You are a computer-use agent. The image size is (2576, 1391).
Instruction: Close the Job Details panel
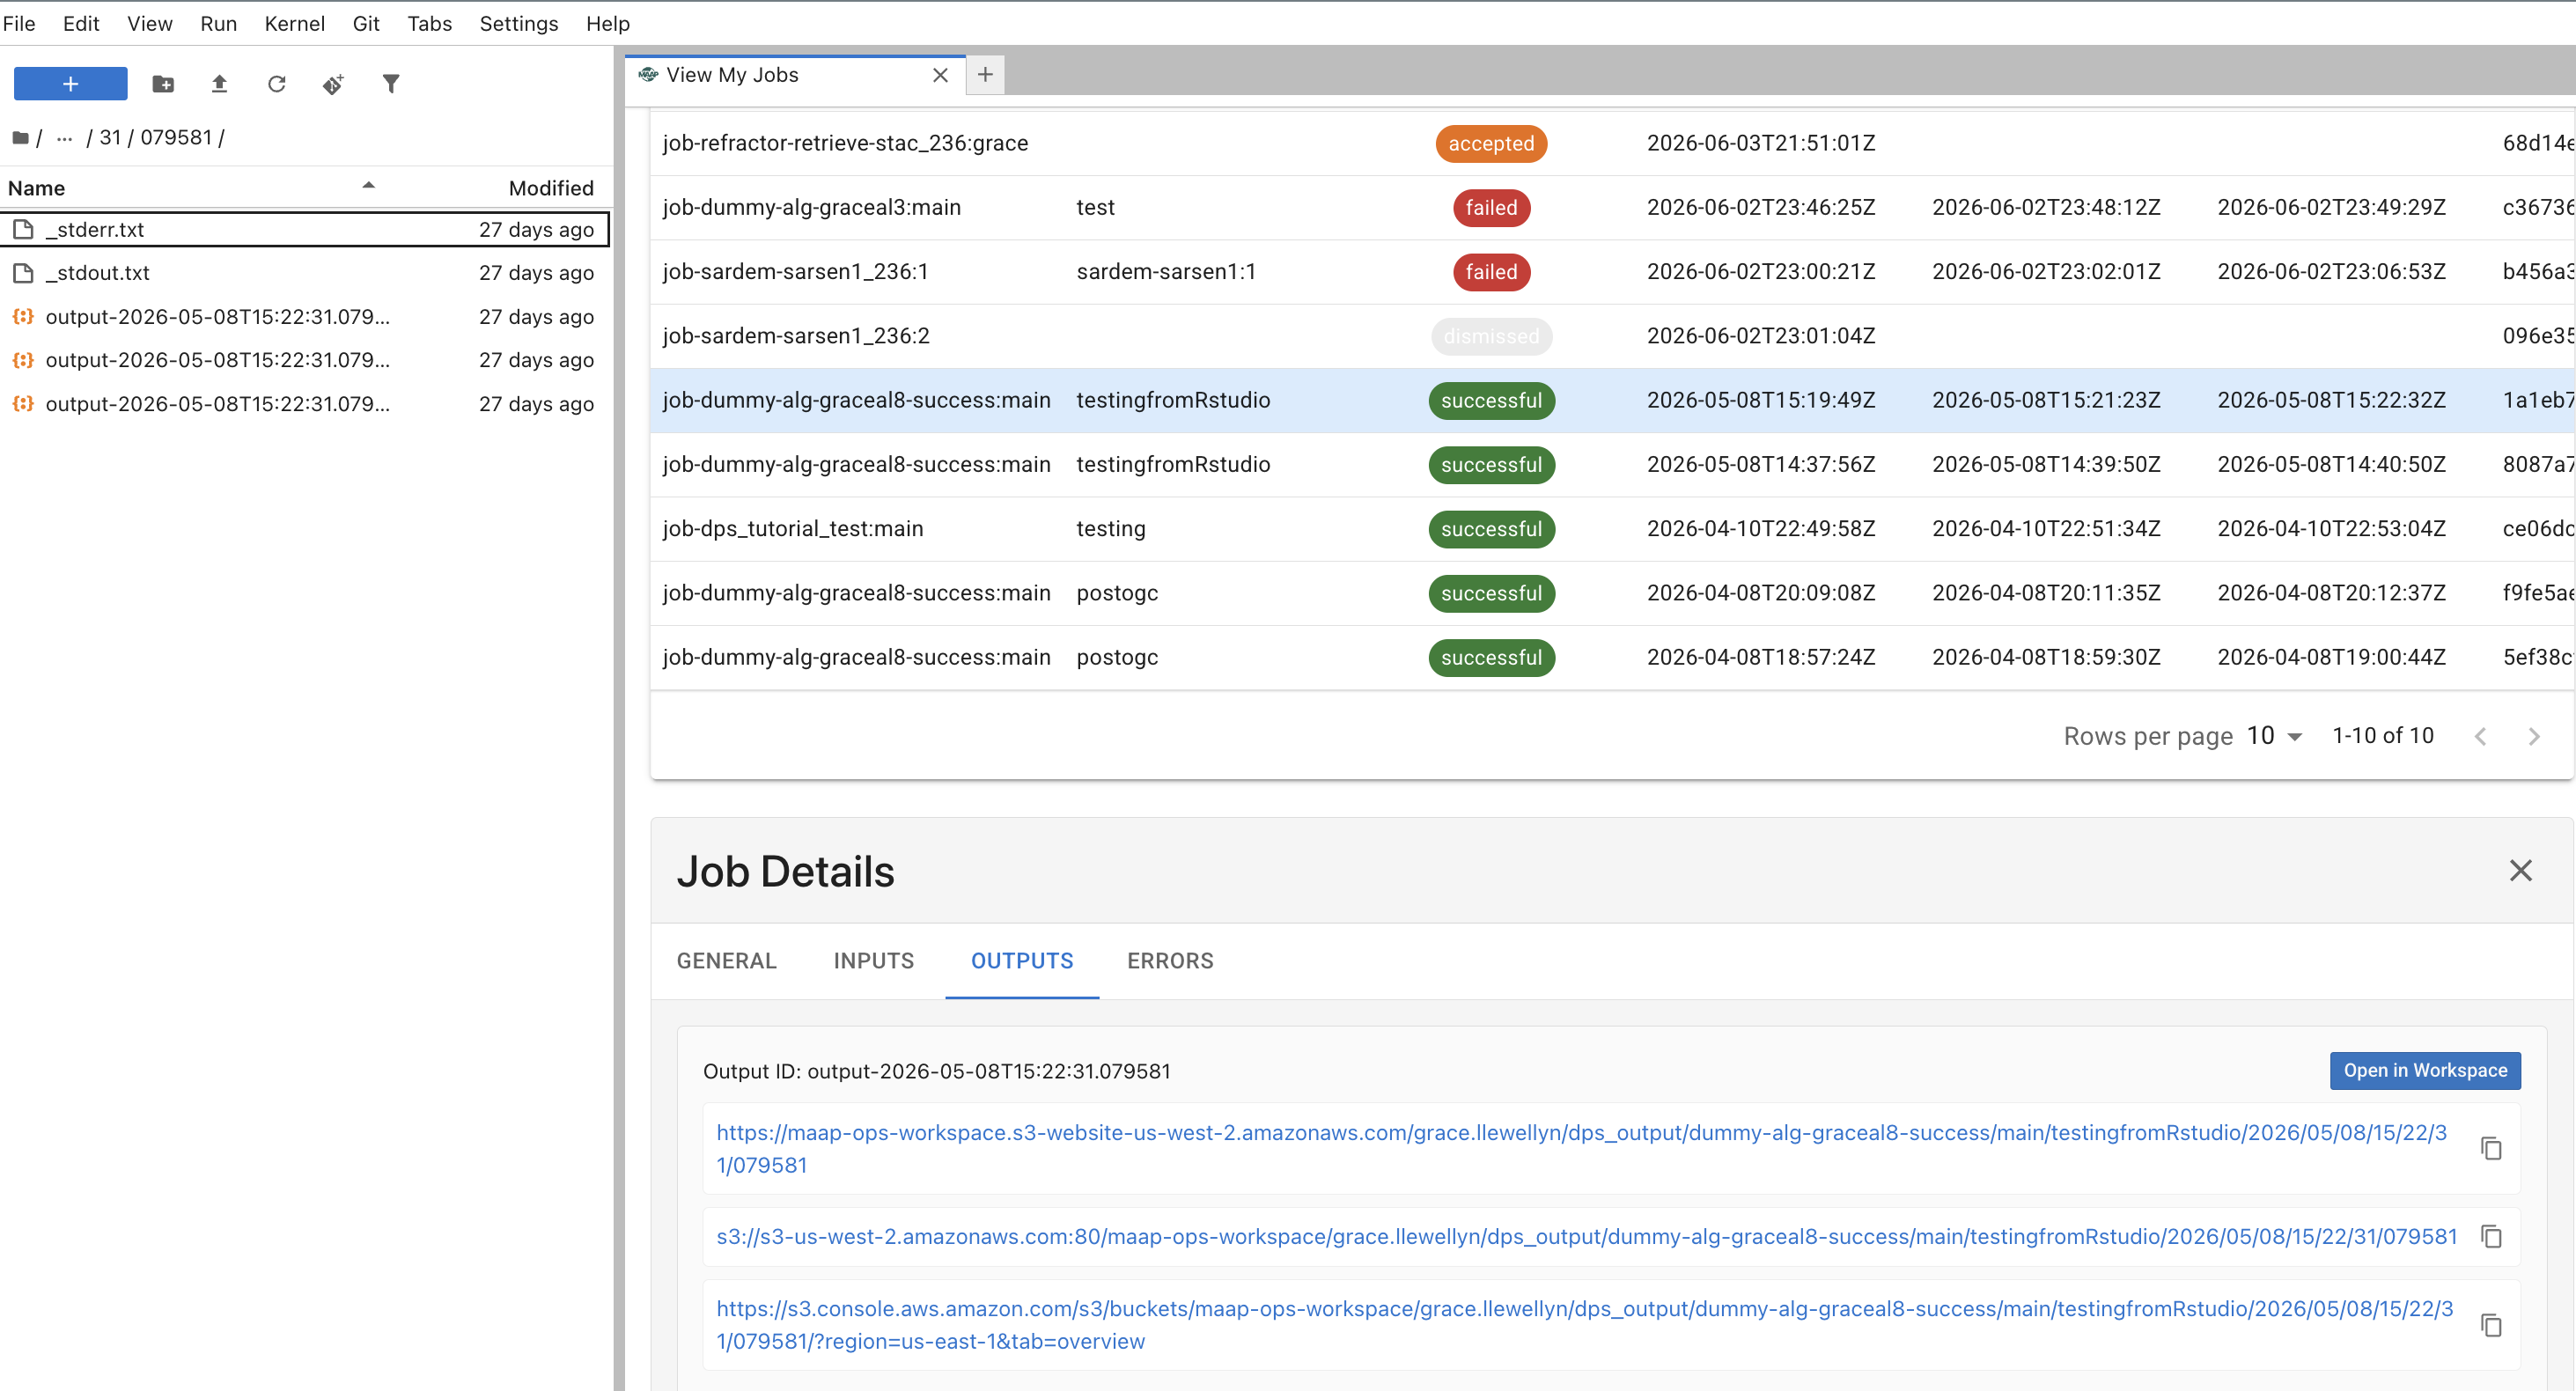click(2520, 870)
